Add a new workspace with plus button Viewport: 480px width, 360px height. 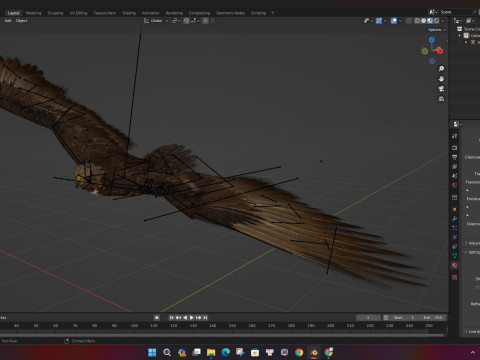(x=273, y=13)
